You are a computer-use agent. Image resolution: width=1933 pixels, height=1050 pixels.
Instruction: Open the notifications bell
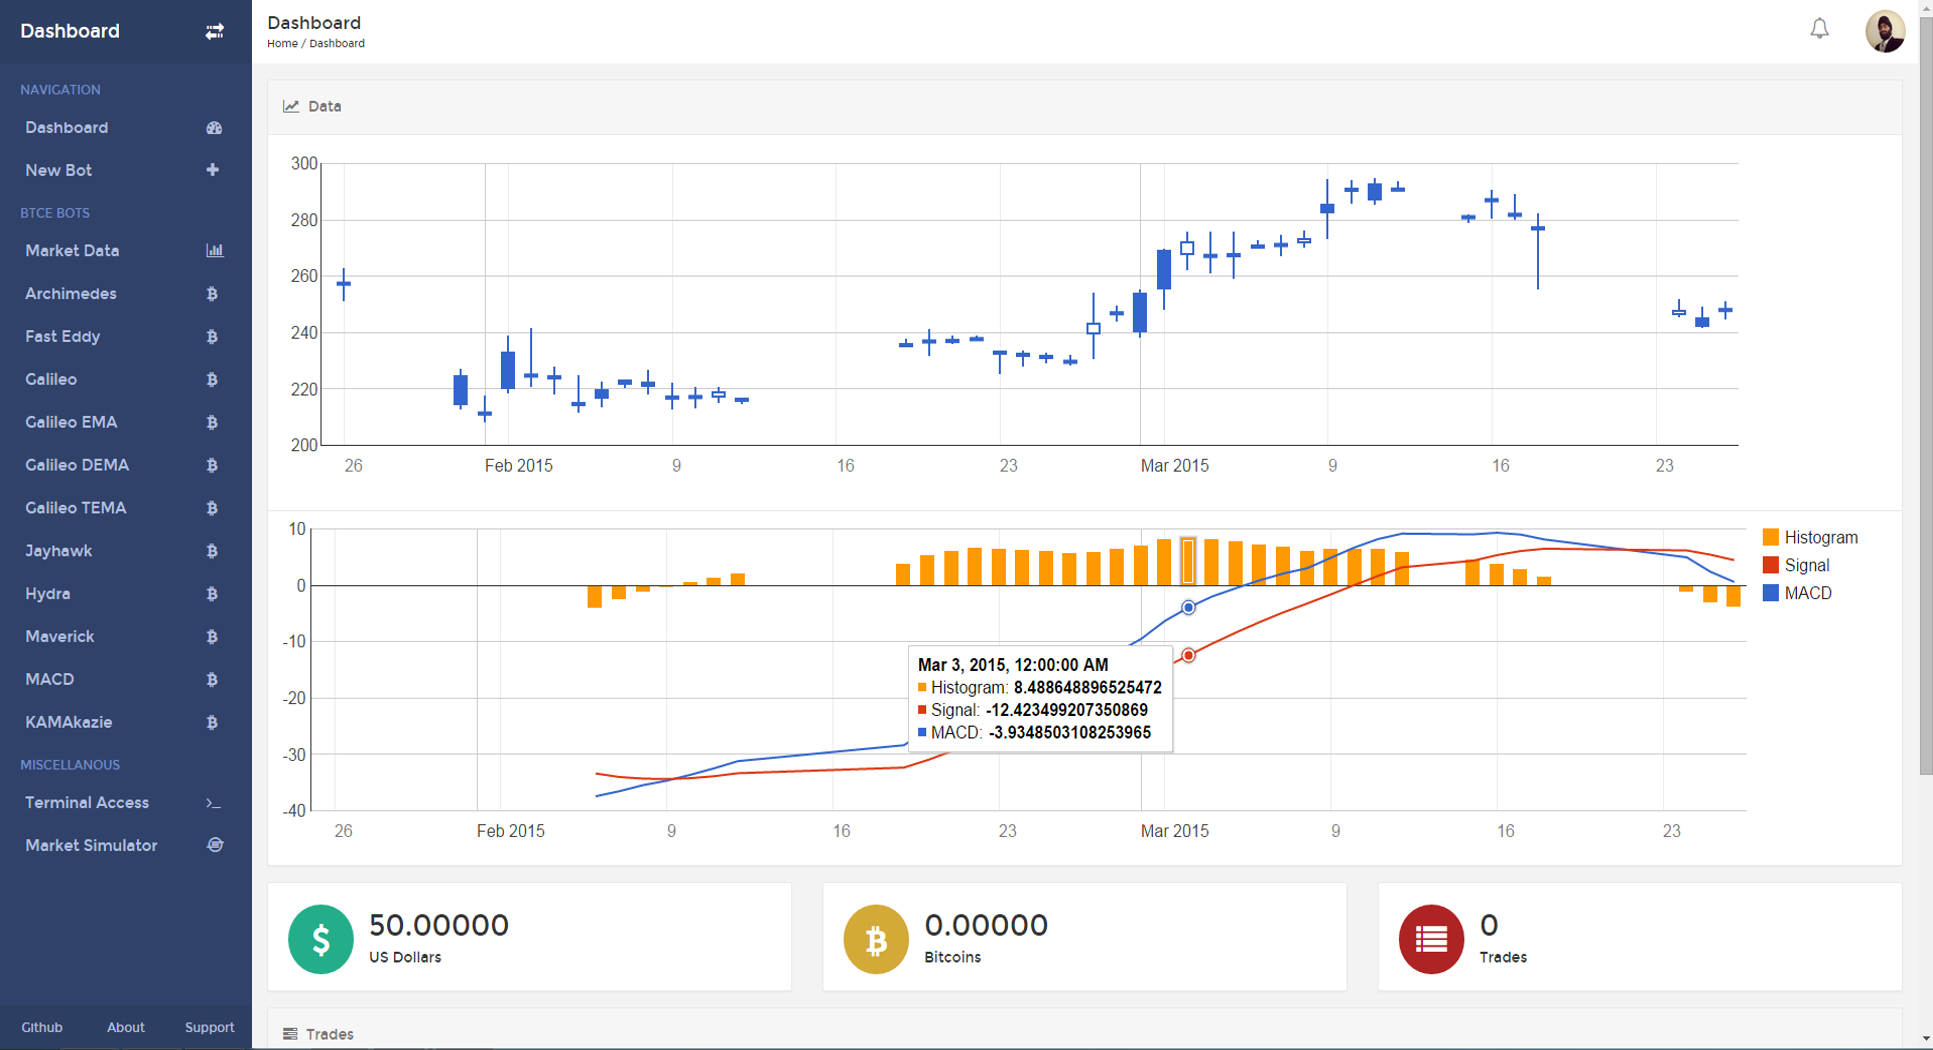pyautogui.click(x=1819, y=29)
